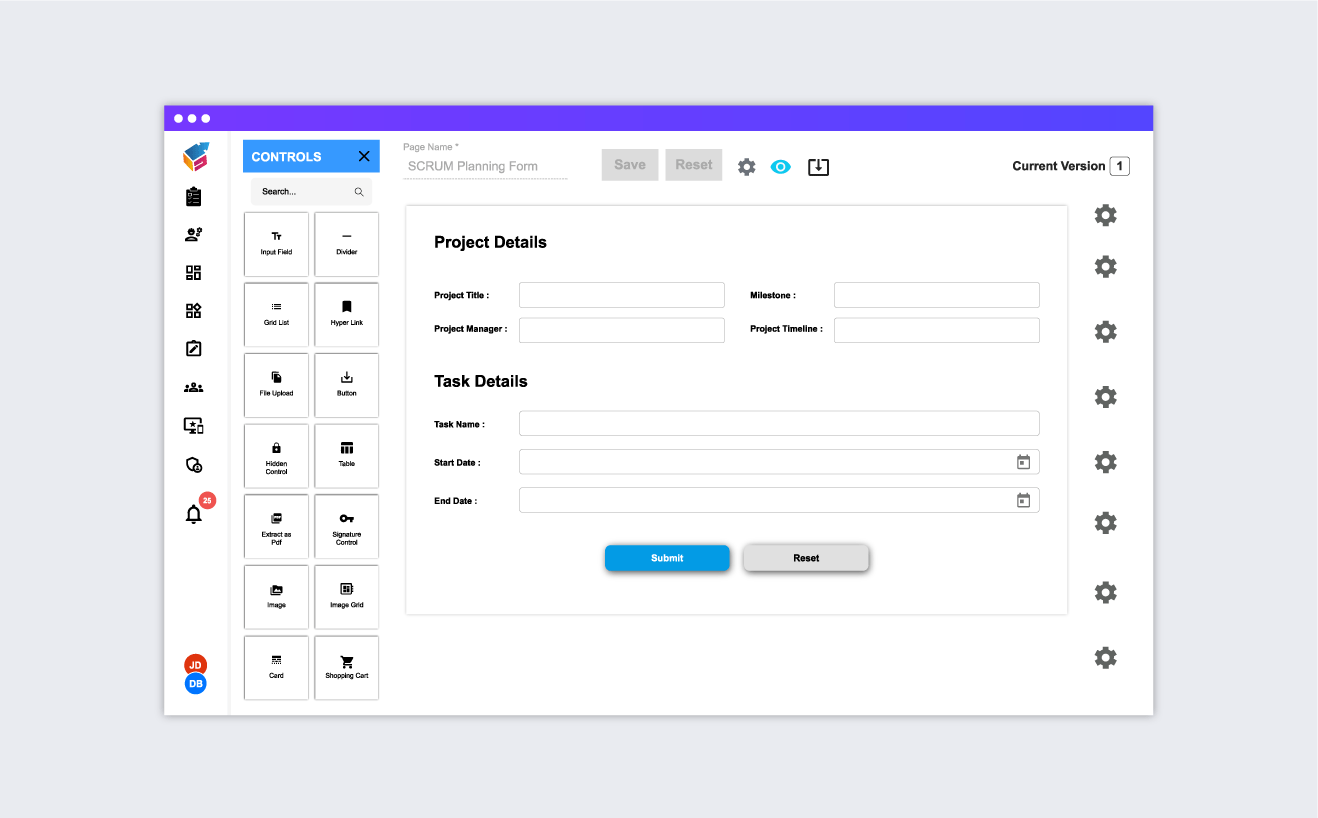This screenshot has width=1318, height=818.
Task: Select the Signature Control
Action: click(x=346, y=526)
